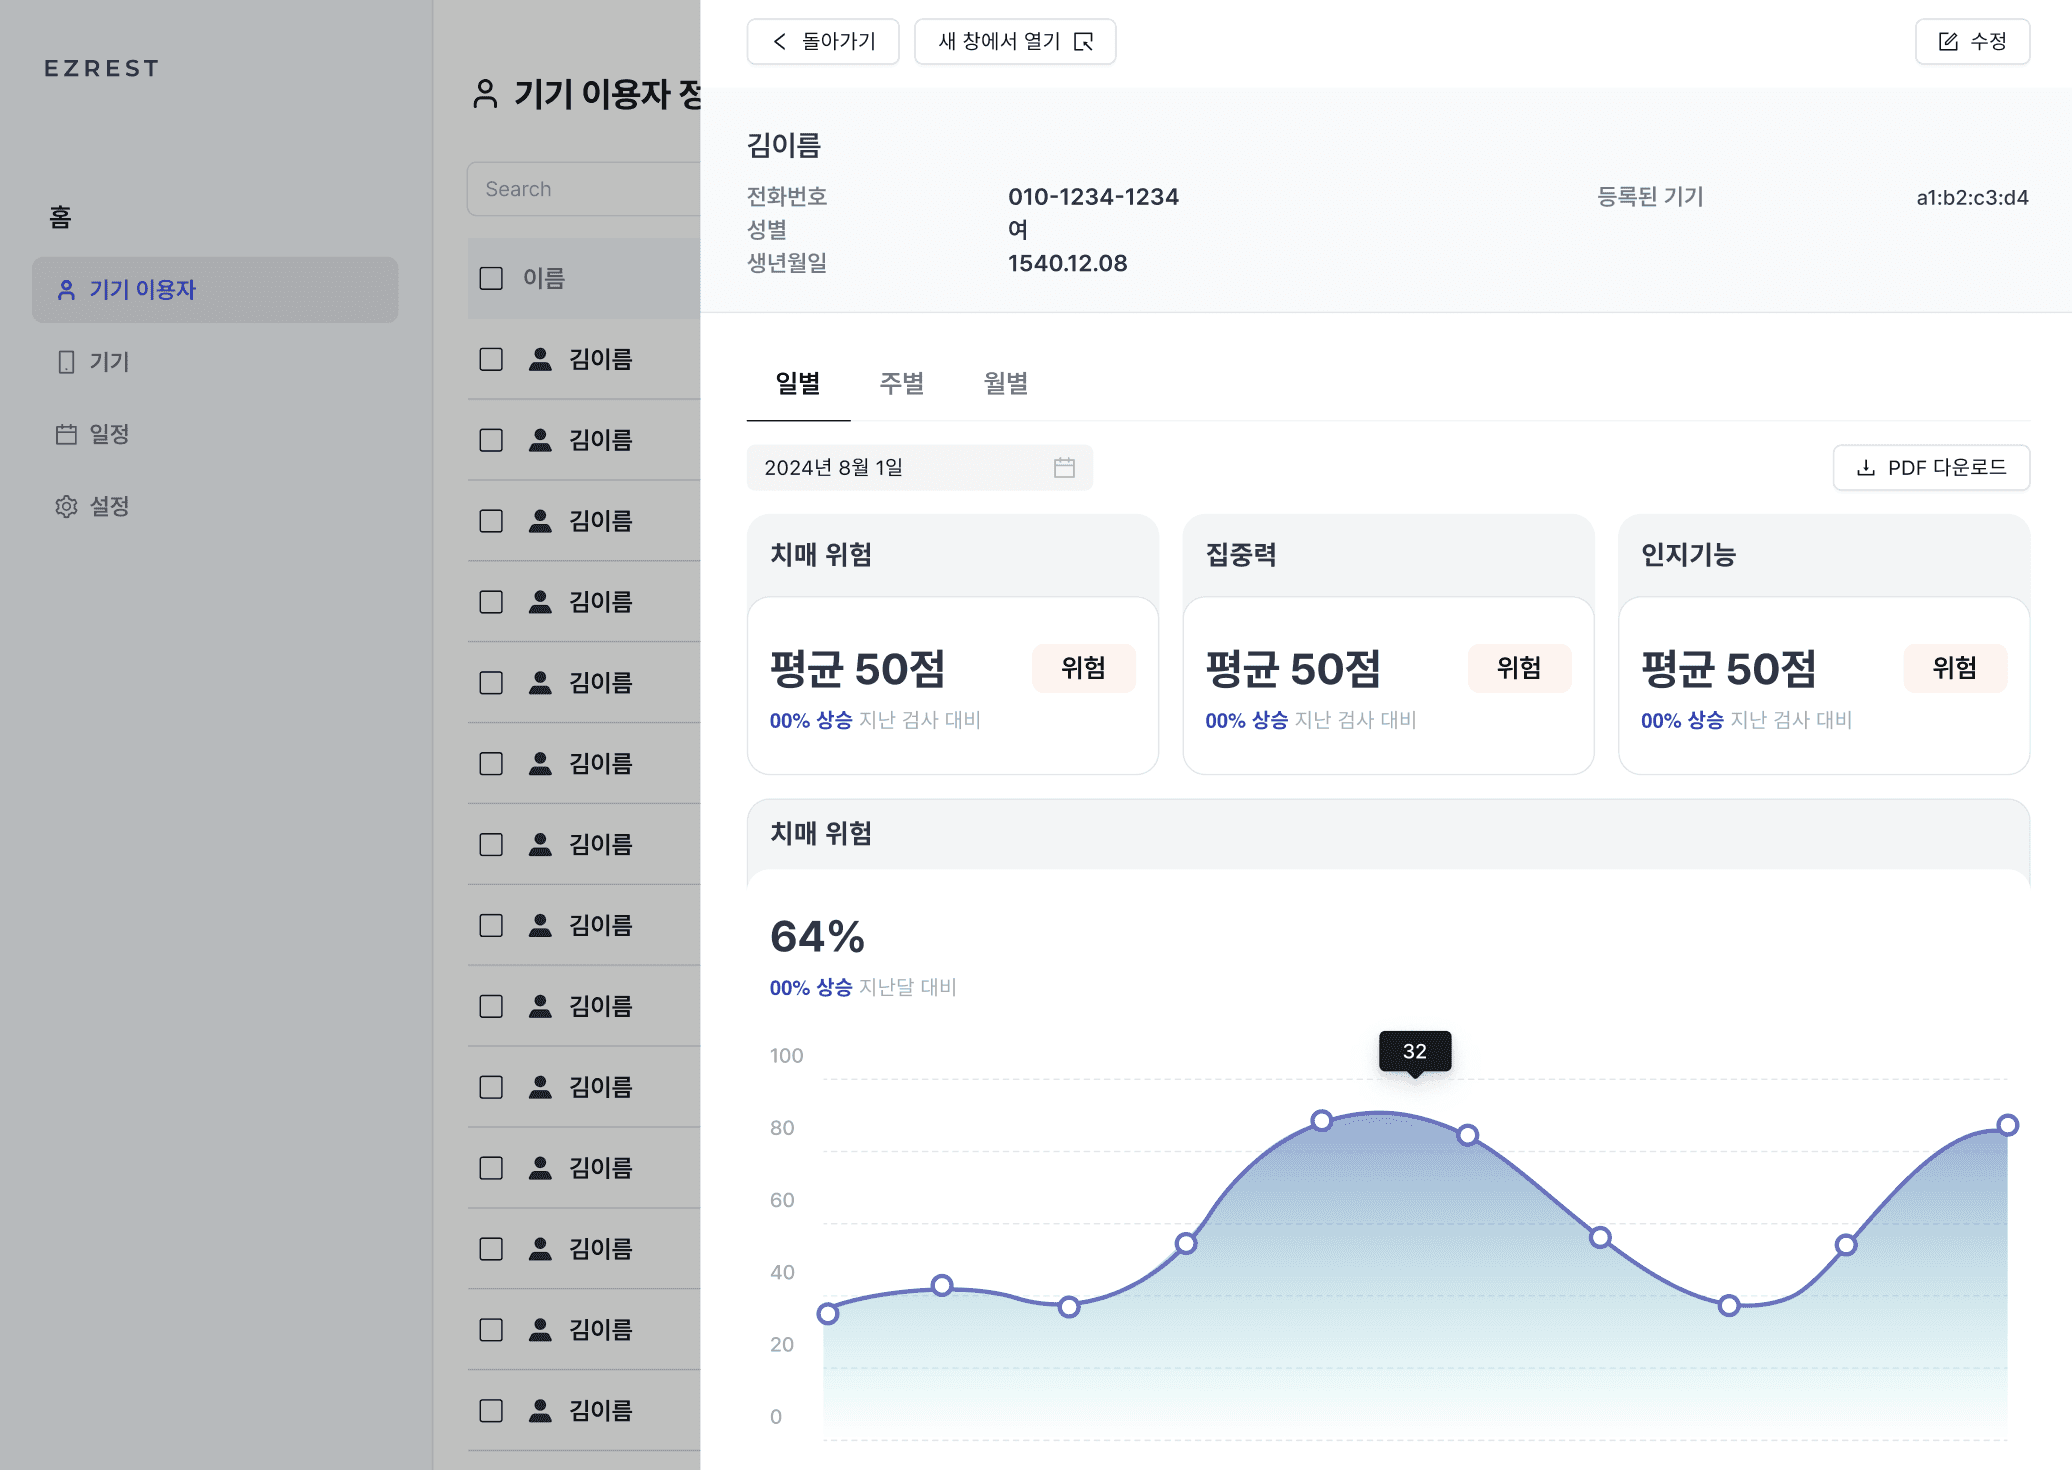Open 설정 via sidebar gear icon
Viewport: 2072px width, 1470px height.
[x=66, y=506]
